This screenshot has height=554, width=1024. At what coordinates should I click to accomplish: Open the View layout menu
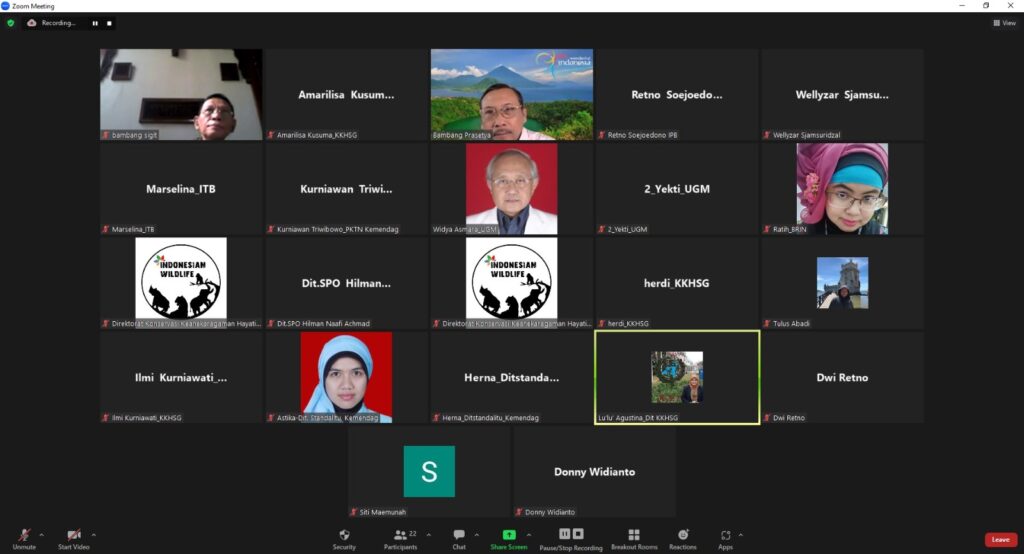pos(1004,23)
